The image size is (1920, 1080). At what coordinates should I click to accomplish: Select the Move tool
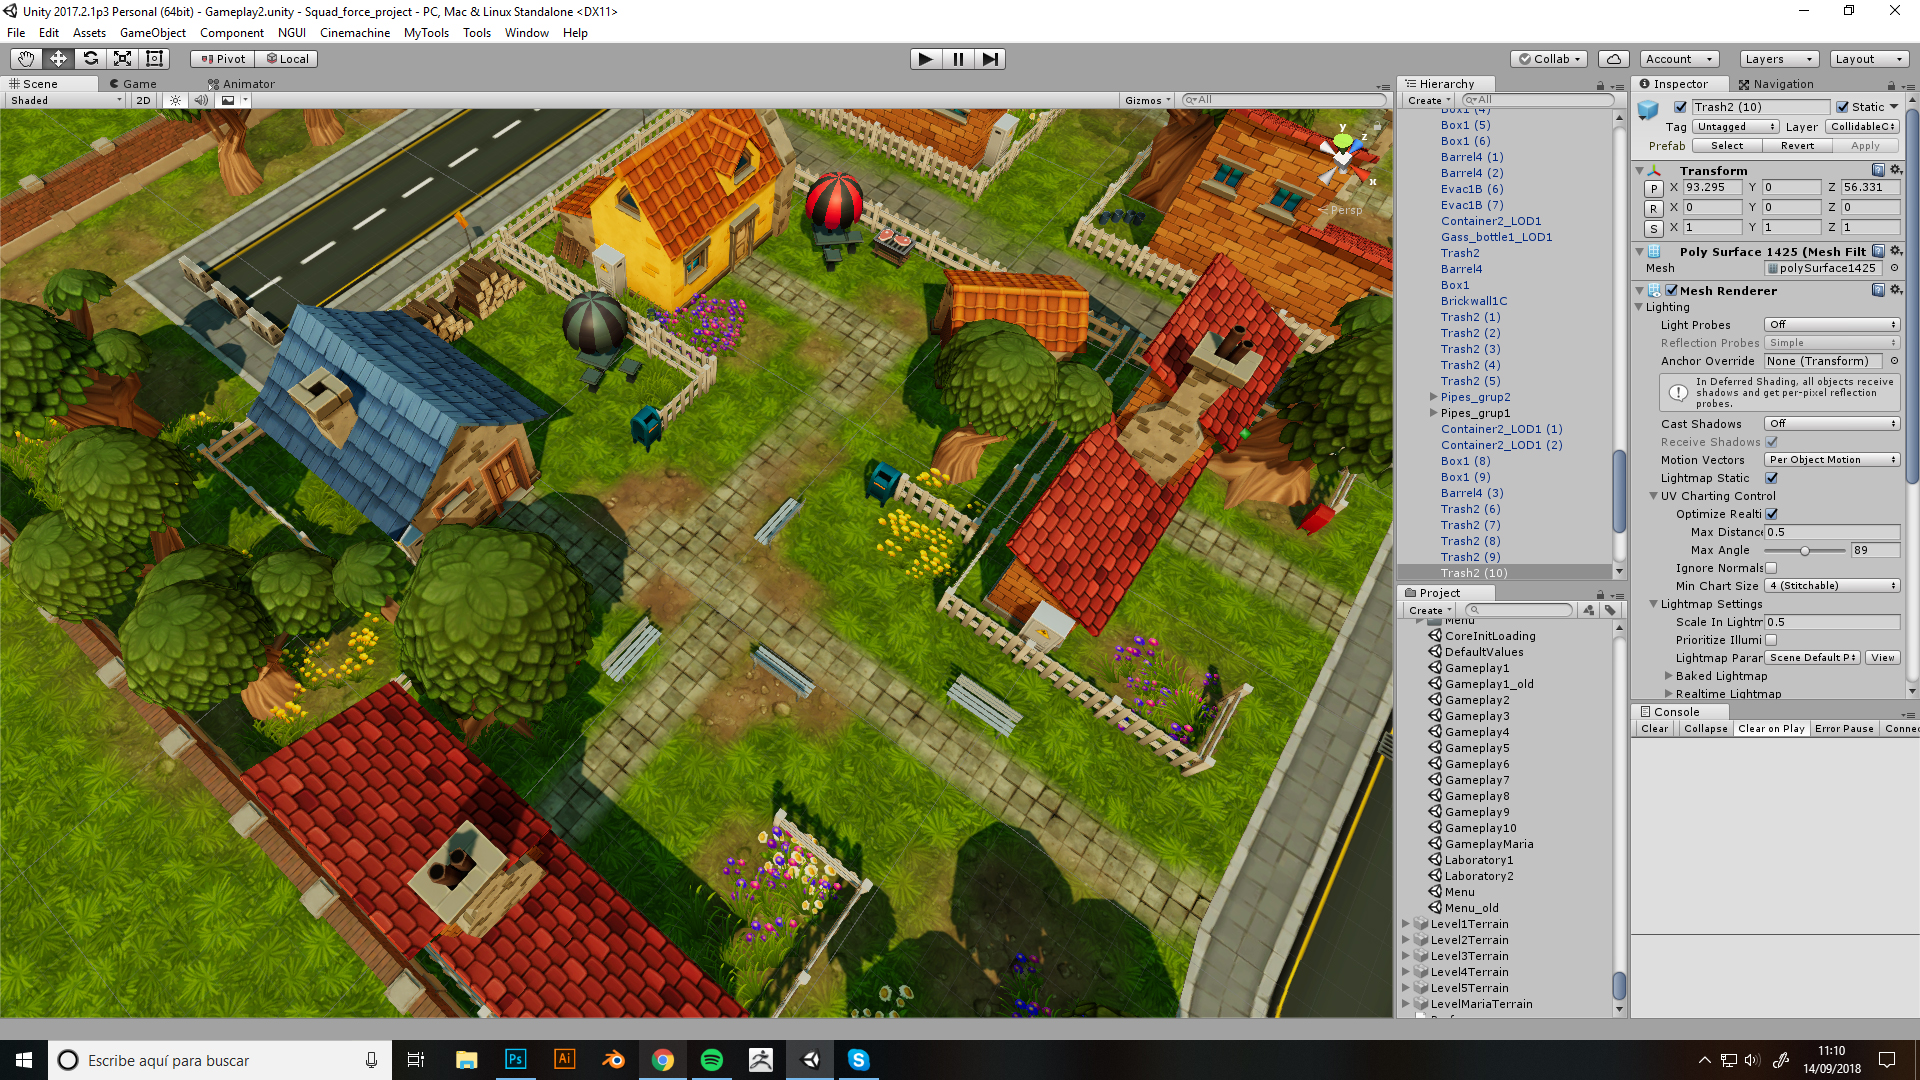click(x=58, y=59)
